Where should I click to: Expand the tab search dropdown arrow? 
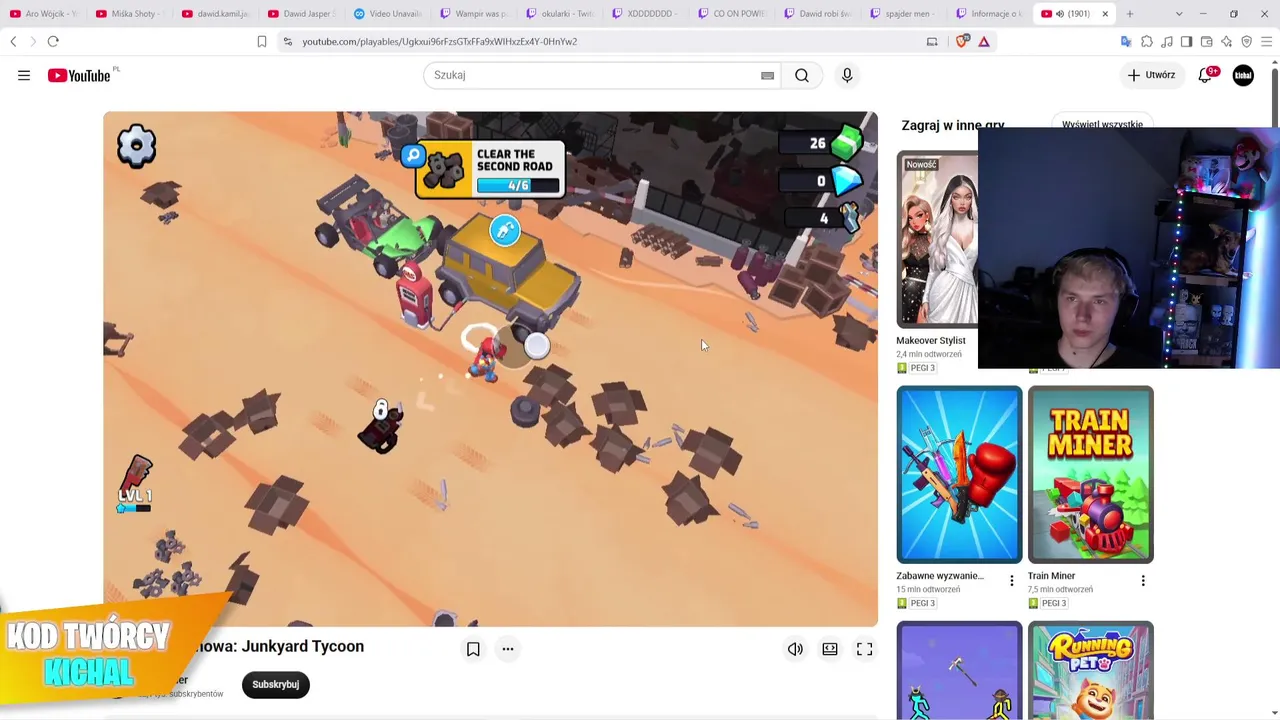click(x=1179, y=14)
